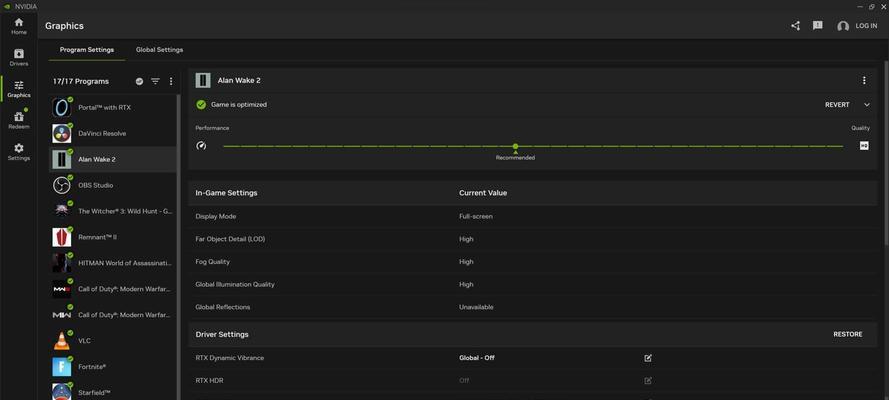Viewport: 889px width, 400px height.
Task: Click the VLC cone icon
Action: click(61, 341)
